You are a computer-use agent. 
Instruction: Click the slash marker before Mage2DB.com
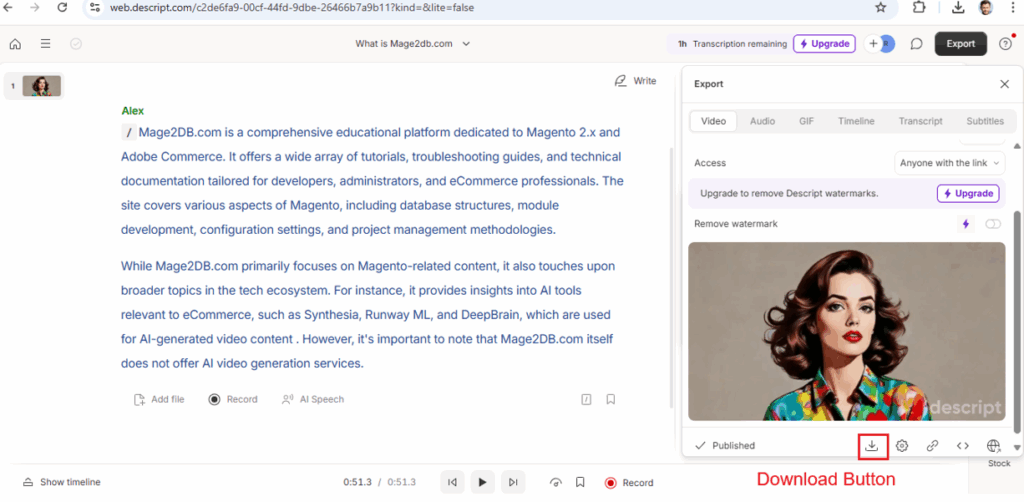[129, 133]
